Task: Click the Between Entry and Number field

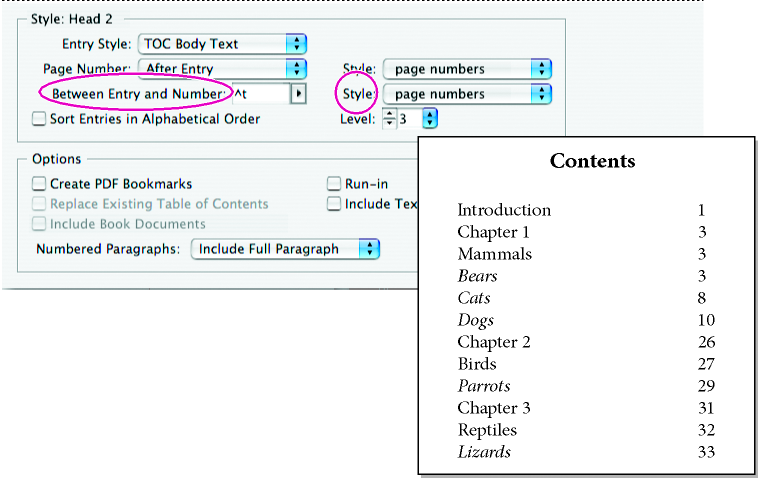Action: (x=260, y=94)
